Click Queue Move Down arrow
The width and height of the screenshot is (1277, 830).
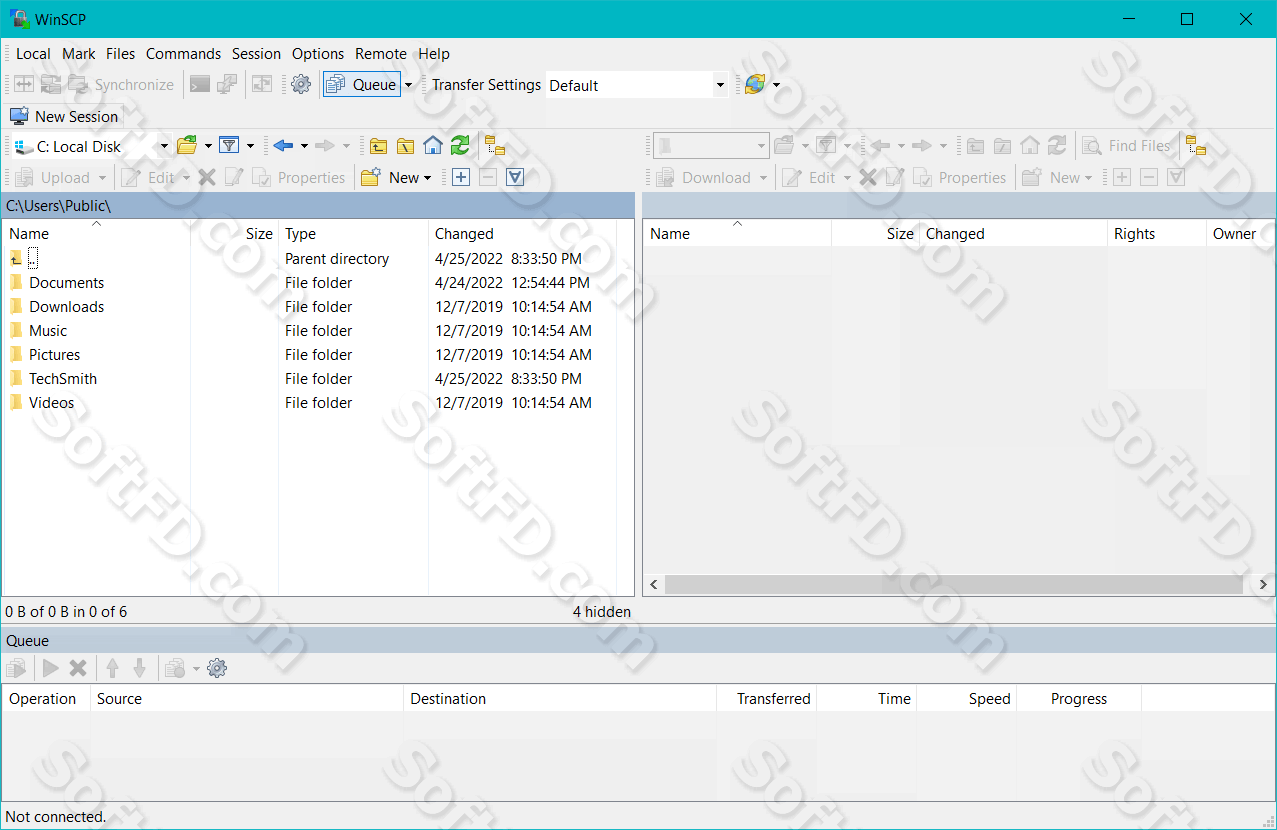(140, 668)
